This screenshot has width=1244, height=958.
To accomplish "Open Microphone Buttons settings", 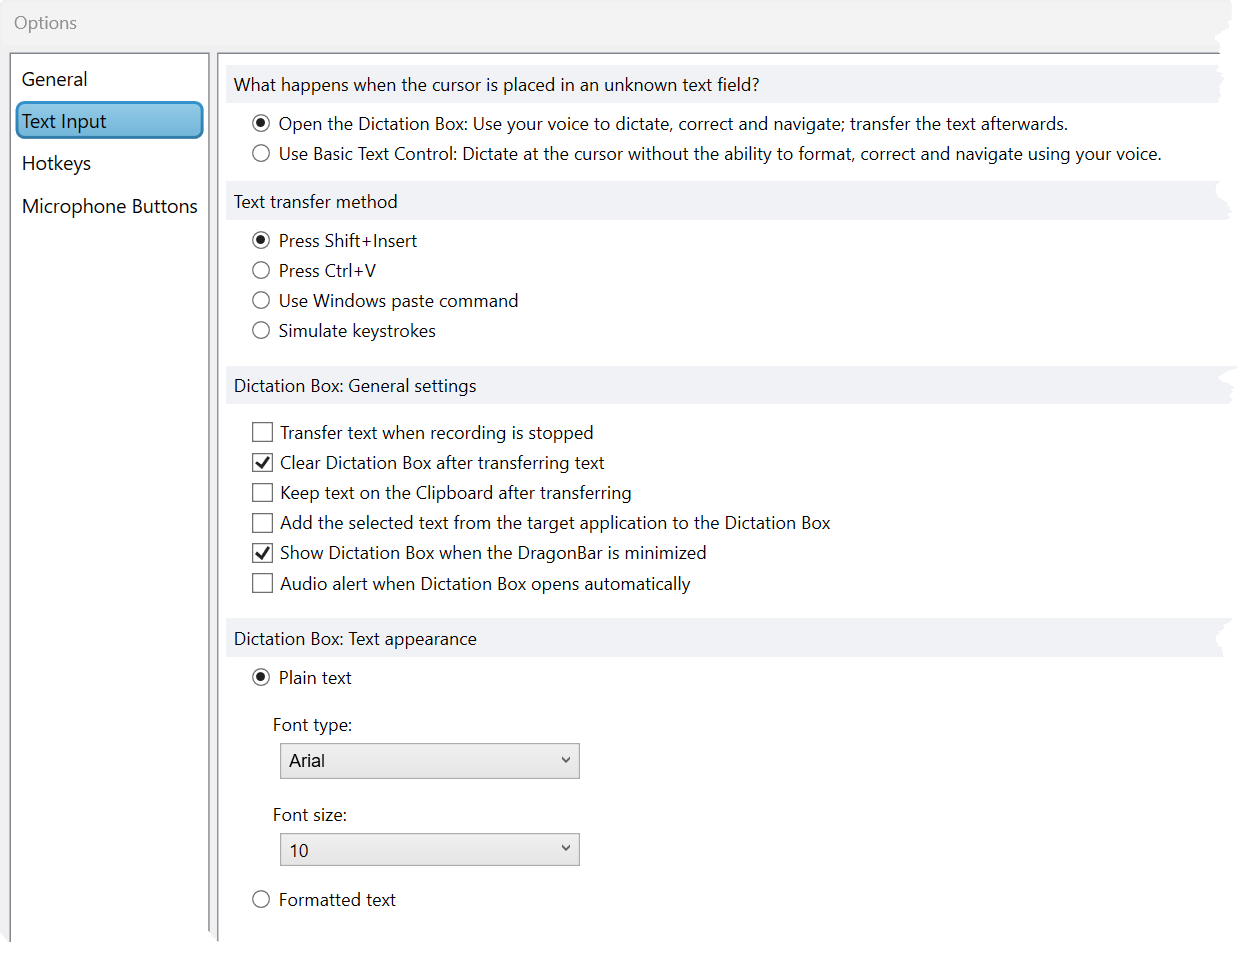I will tap(110, 207).
